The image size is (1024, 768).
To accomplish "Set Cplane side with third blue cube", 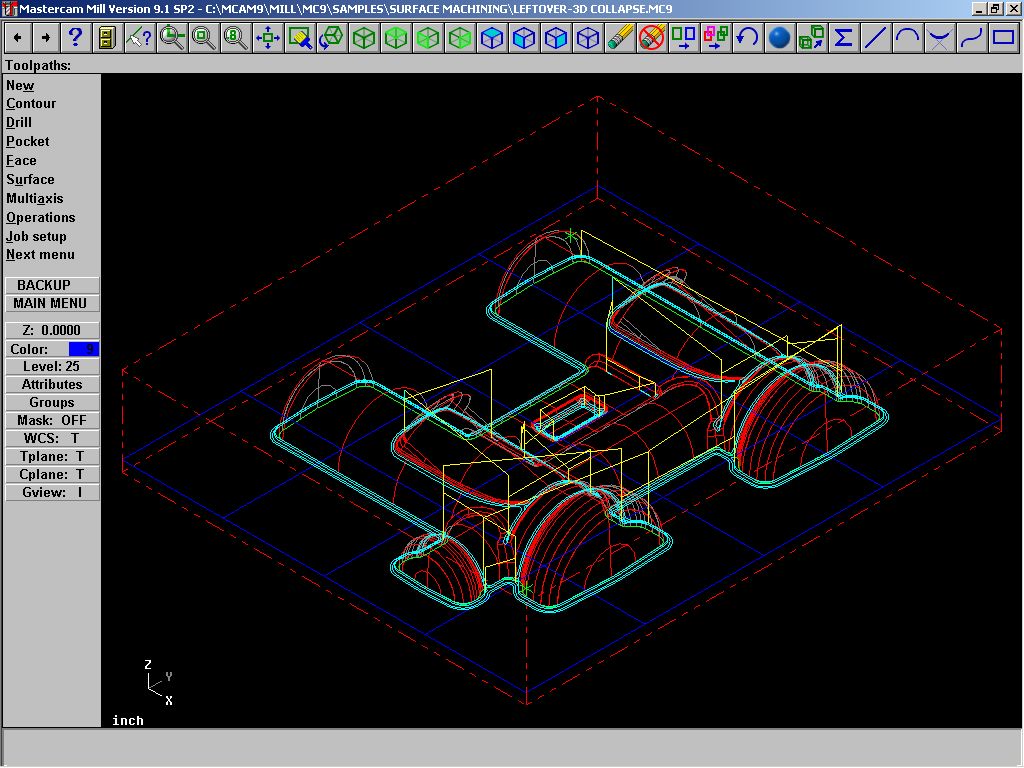I will click(x=556, y=38).
